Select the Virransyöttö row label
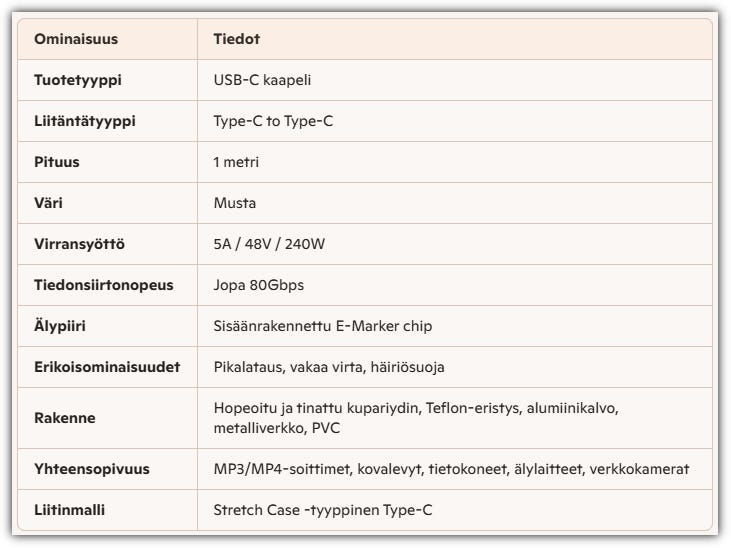 pyautogui.click(x=78, y=244)
